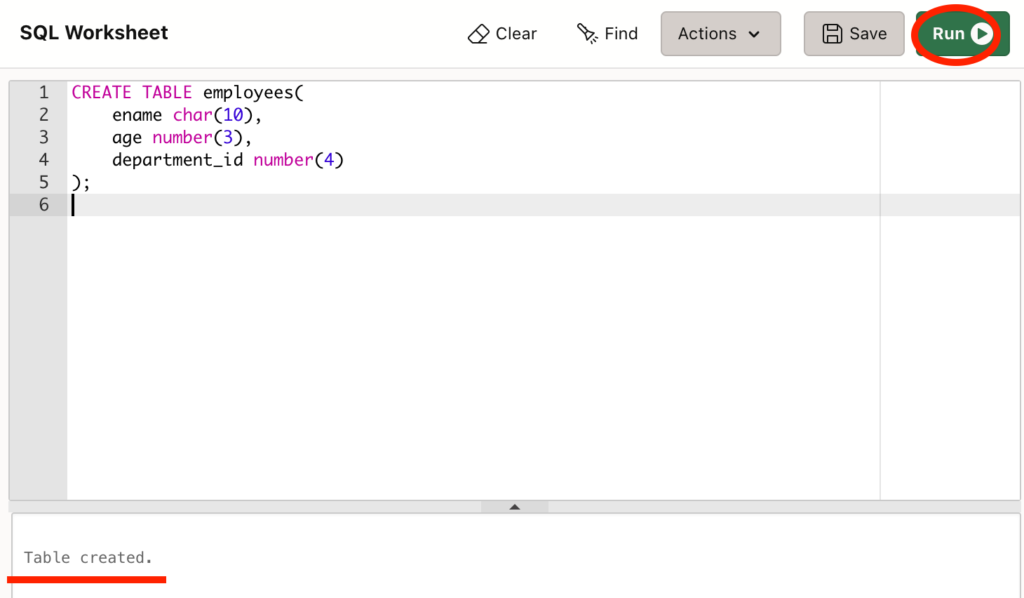Select line number 5 in the gutter
The height and width of the screenshot is (598, 1024).
click(43, 182)
